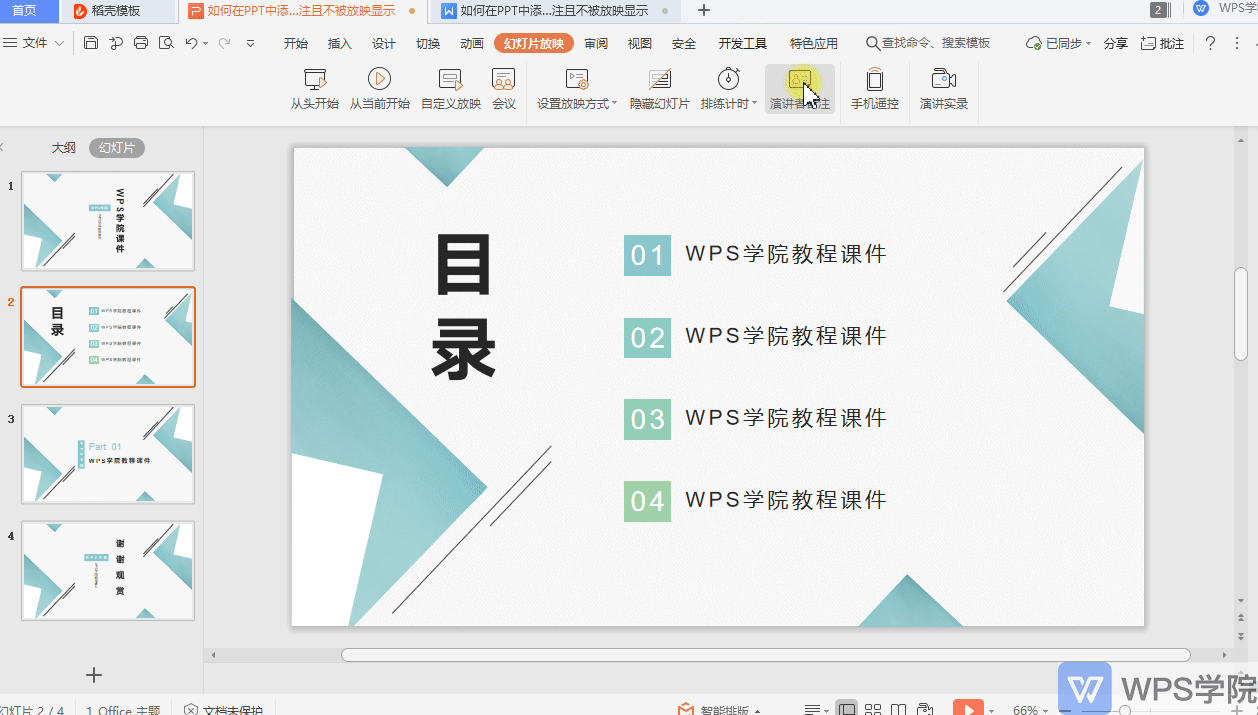Click the Share (分享) button
1258x715 pixels.
(1116, 43)
